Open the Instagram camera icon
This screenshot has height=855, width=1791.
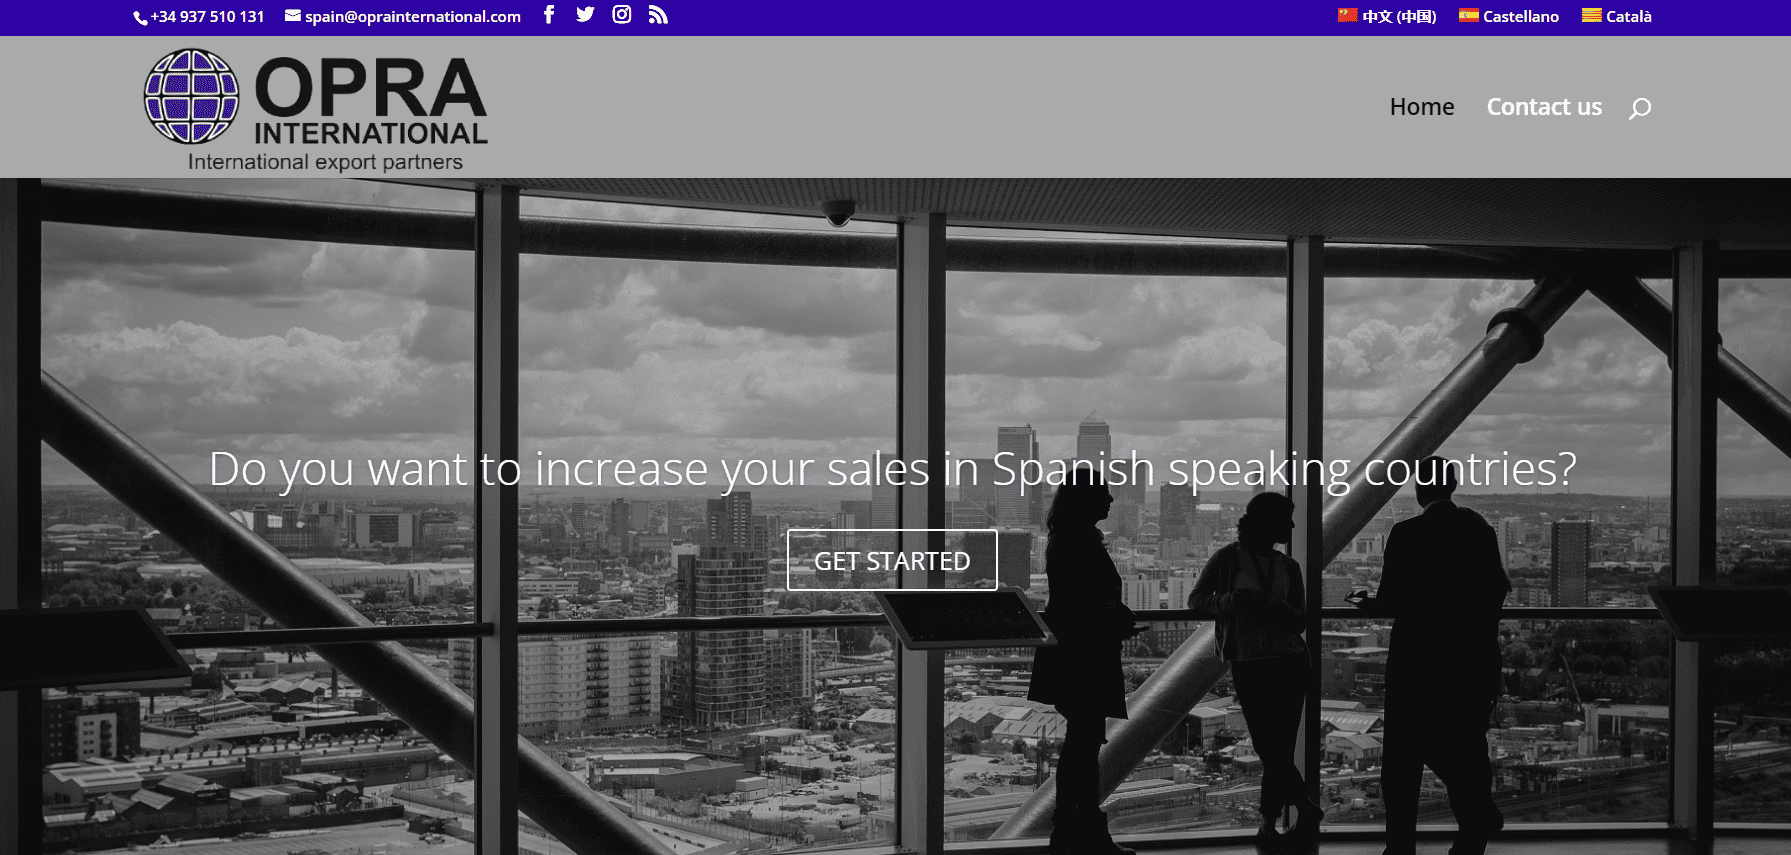[x=622, y=14]
